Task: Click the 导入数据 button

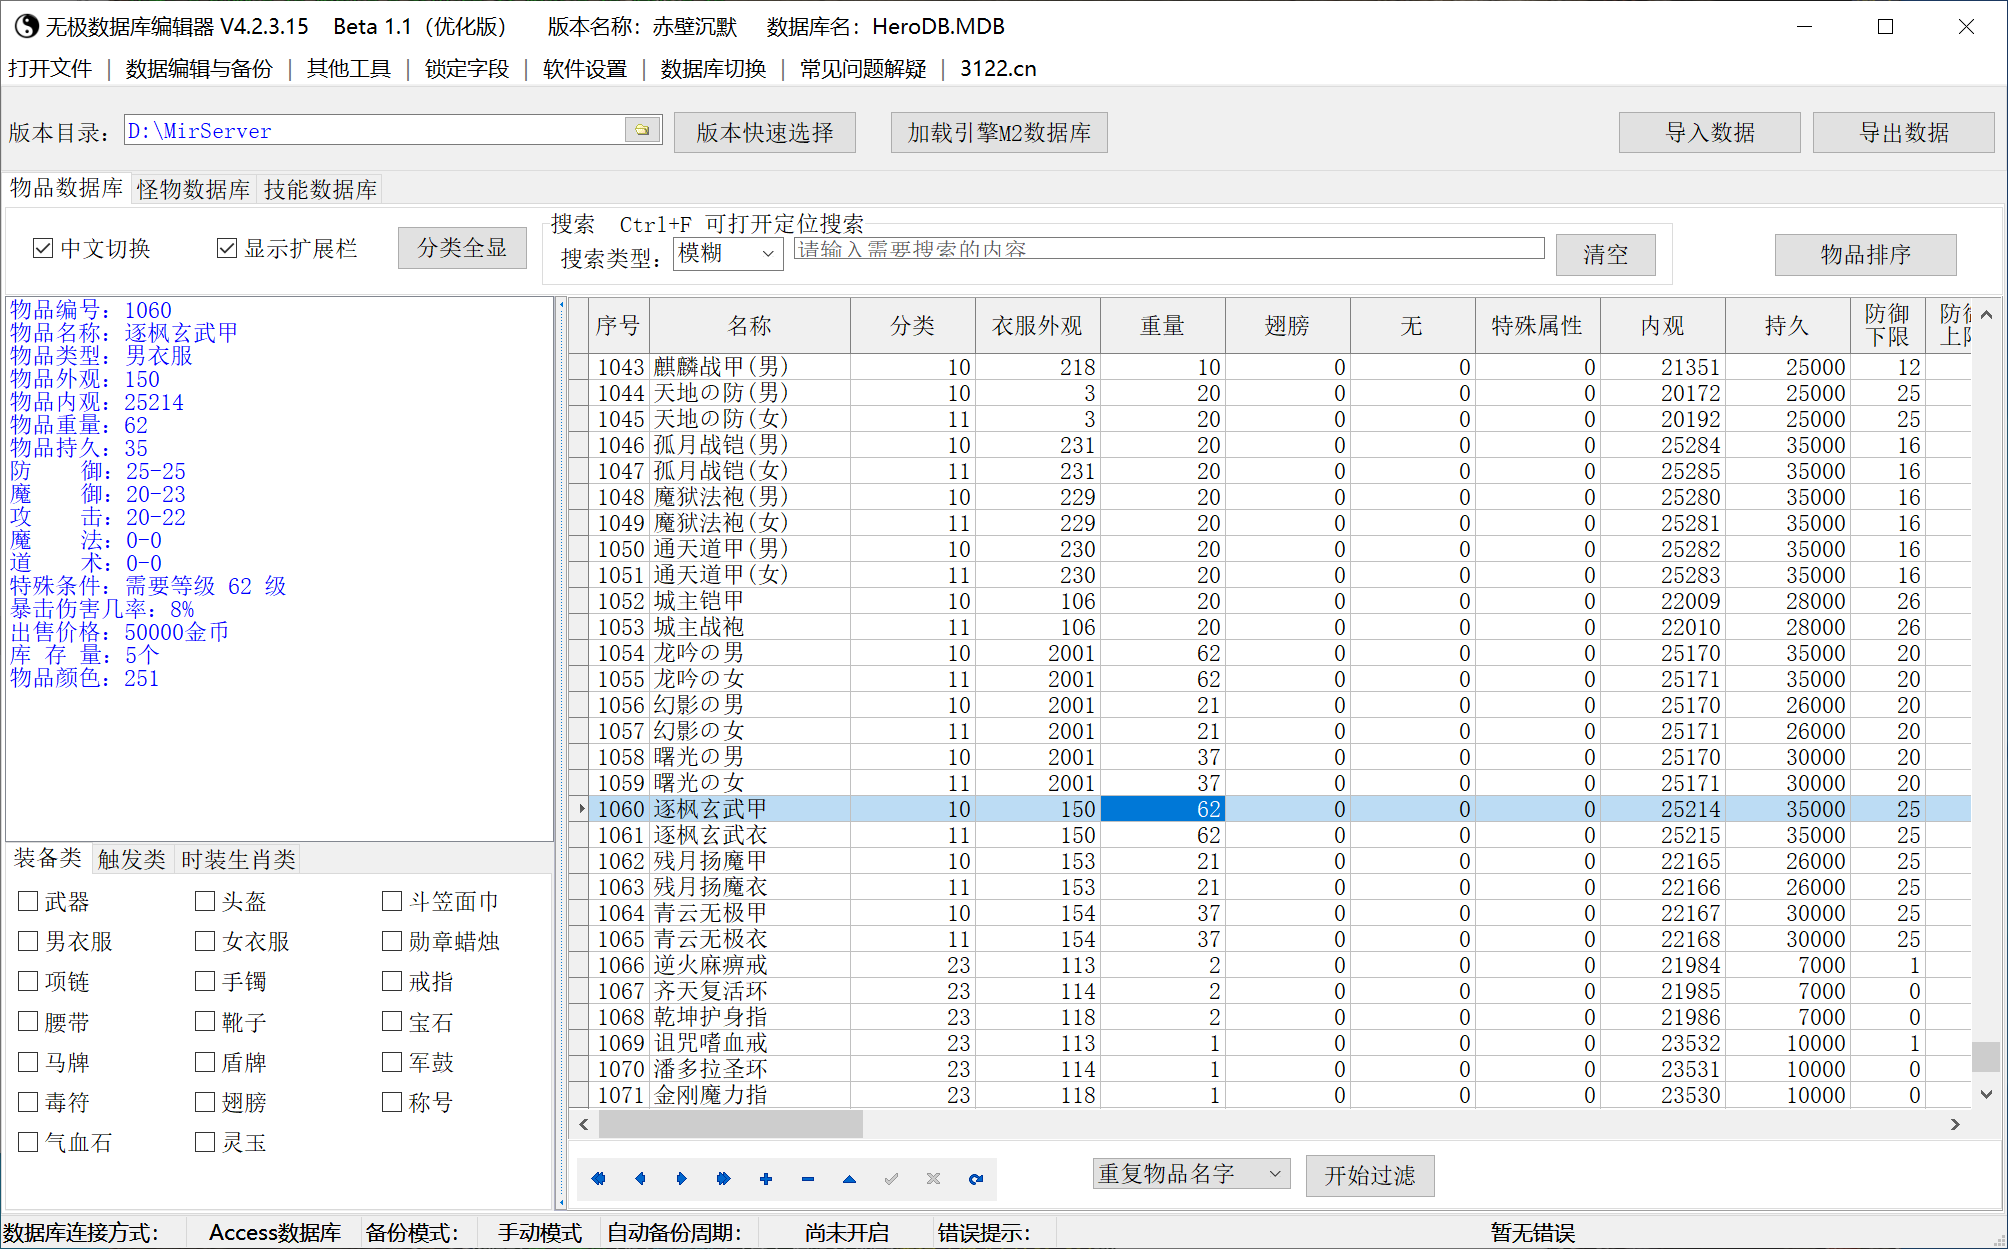Action: tap(1710, 132)
